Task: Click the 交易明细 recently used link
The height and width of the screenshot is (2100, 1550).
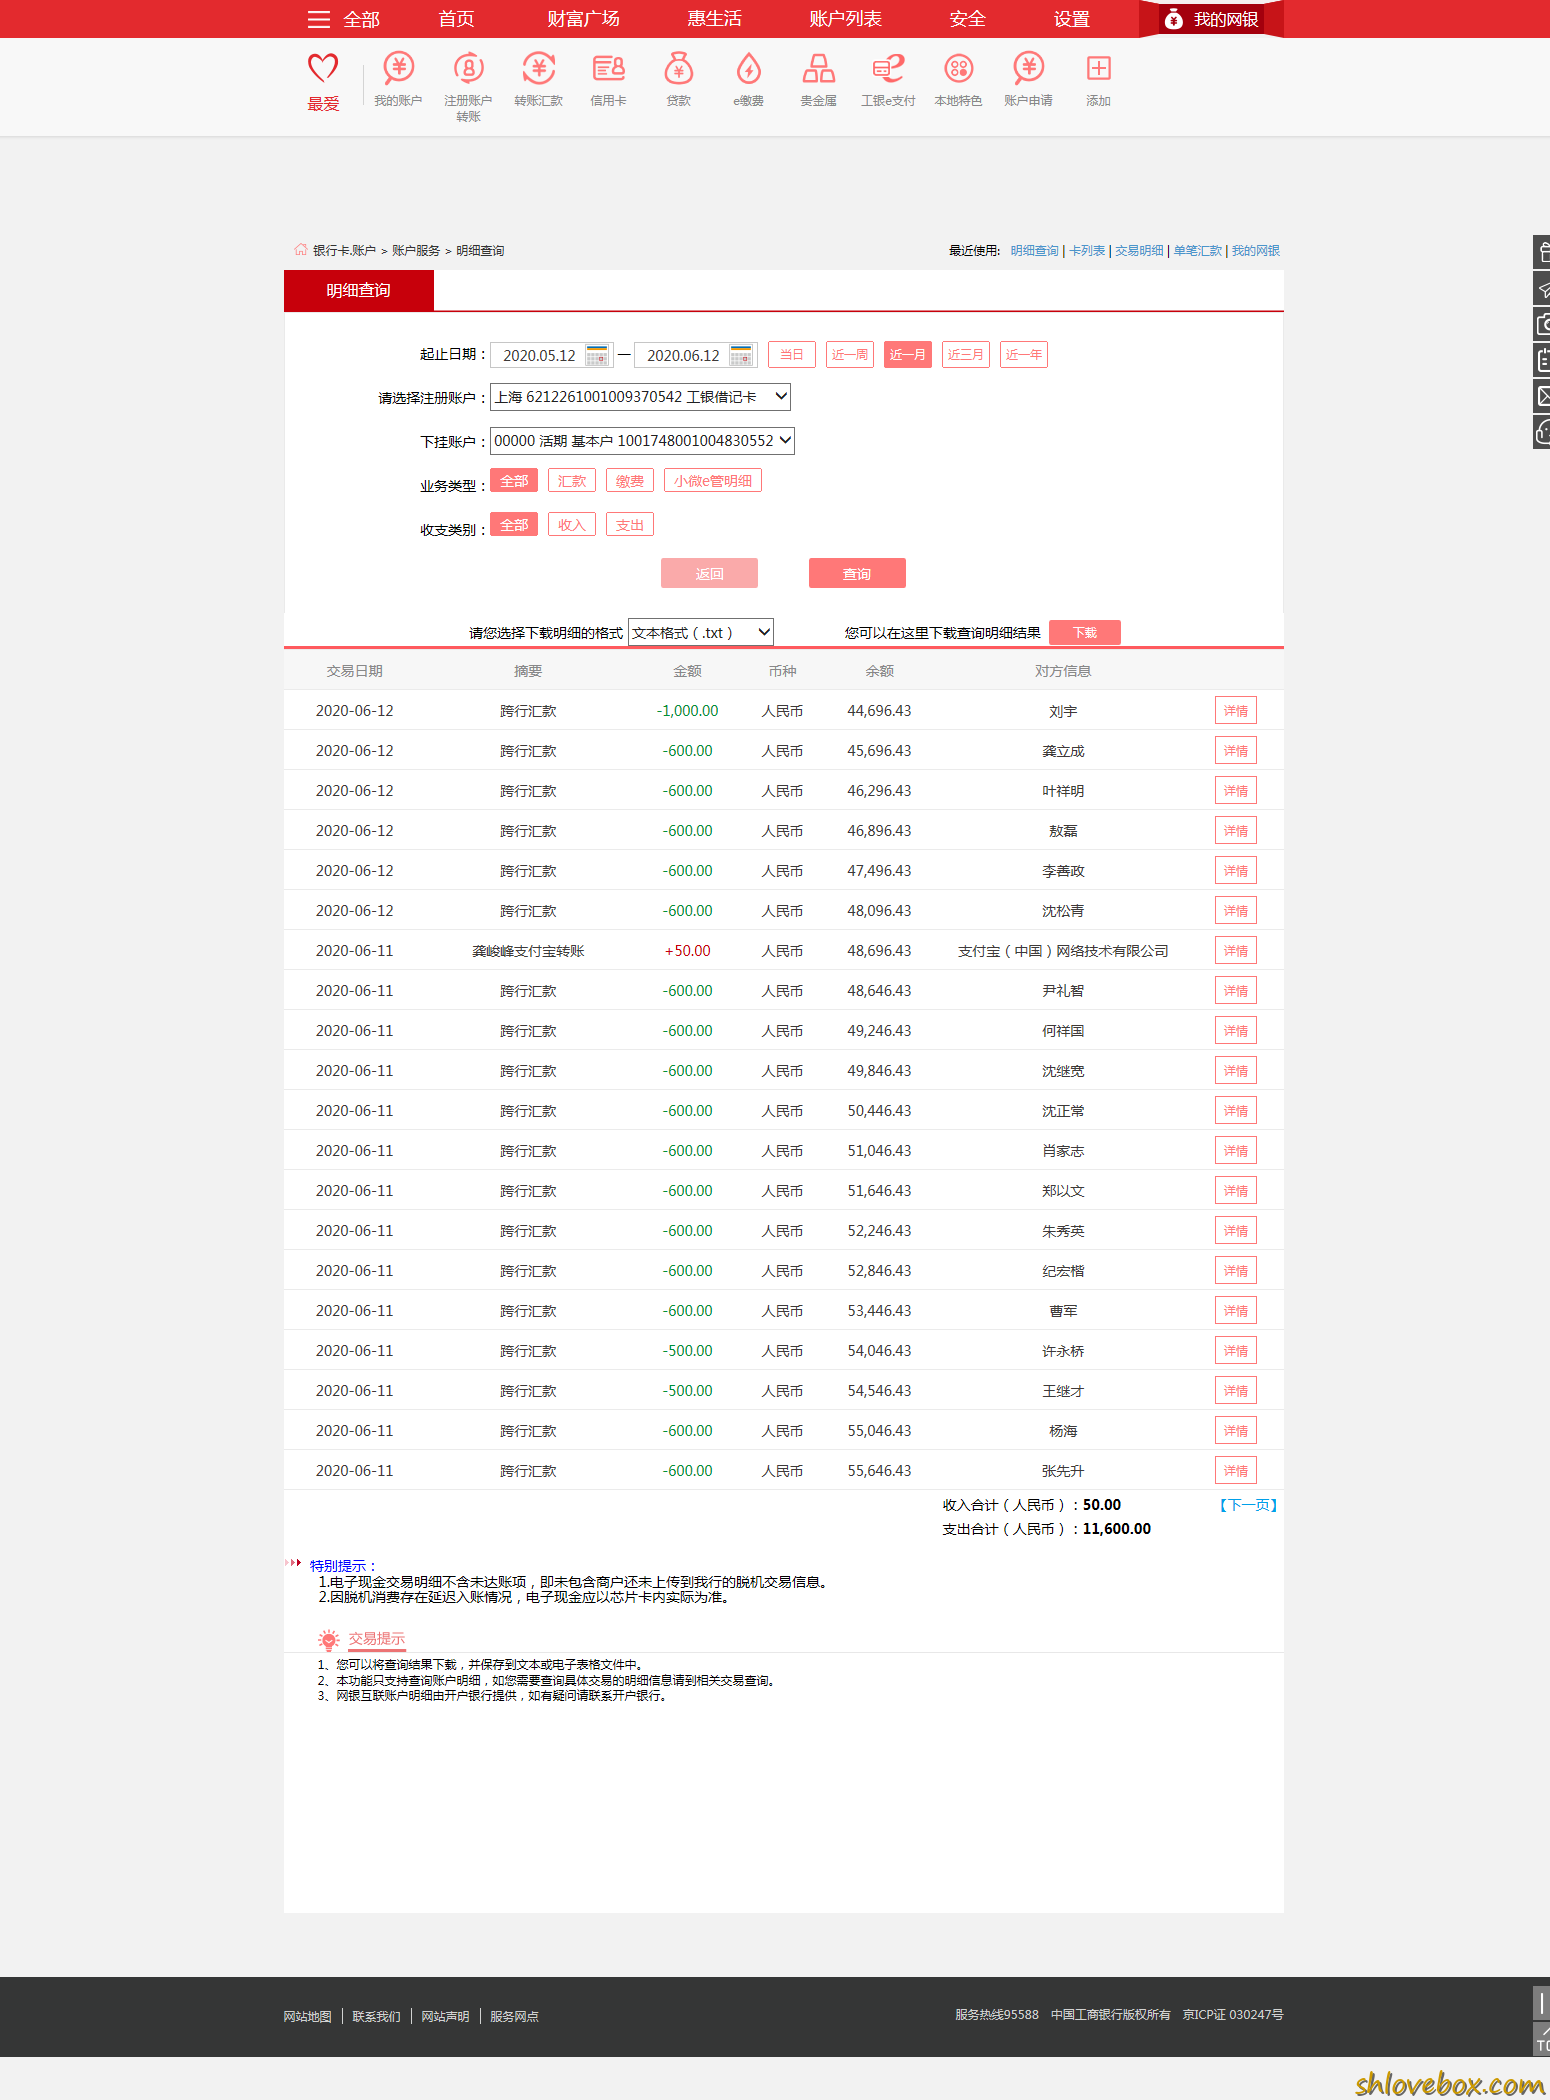Action: (1139, 251)
